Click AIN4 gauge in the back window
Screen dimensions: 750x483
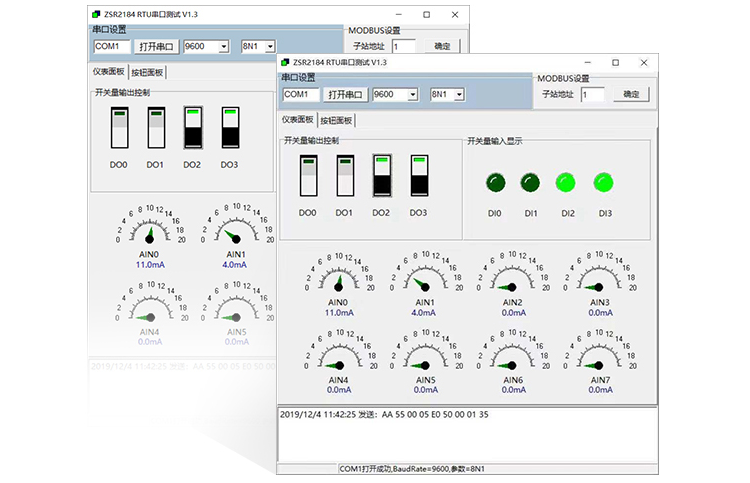(150, 303)
